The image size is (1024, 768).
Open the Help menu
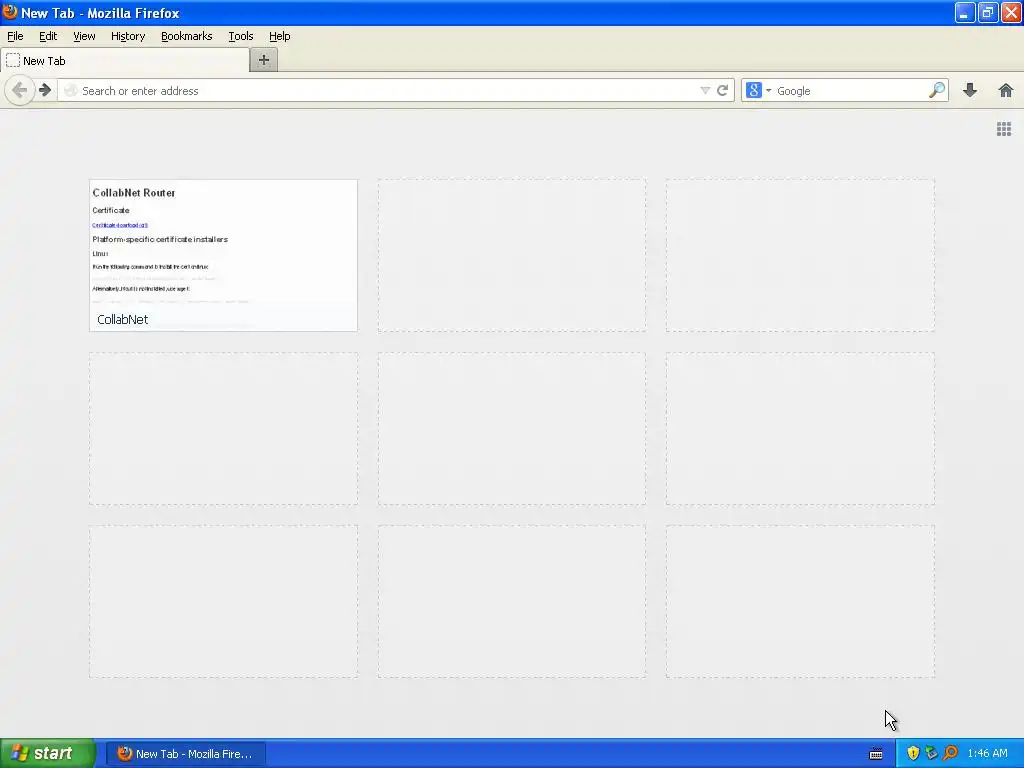pyautogui.click(x=280, y=36)
